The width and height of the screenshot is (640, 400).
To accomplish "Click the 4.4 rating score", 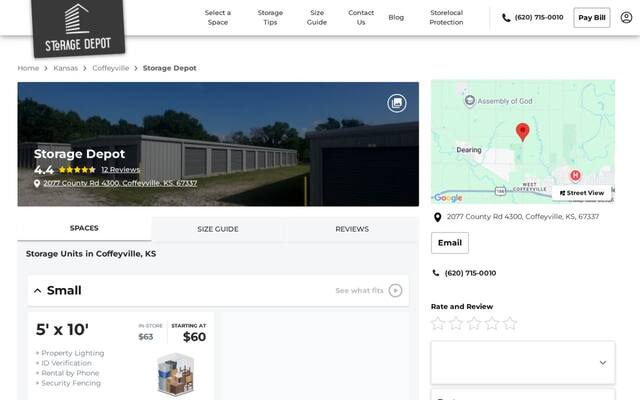I will [x=44, y=170].
